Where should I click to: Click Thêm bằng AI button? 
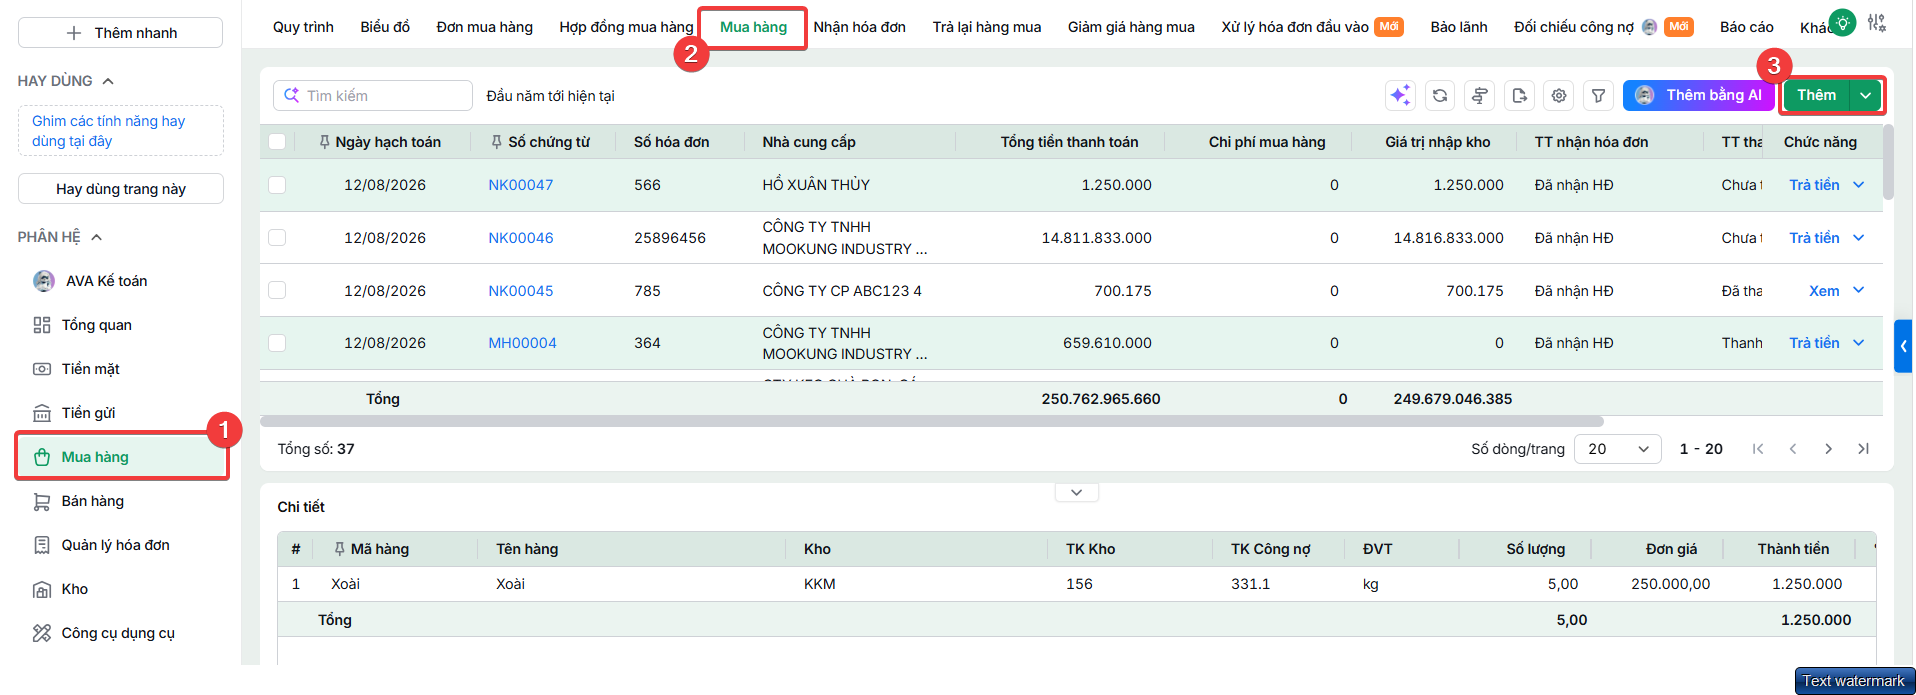[1698, 95]
